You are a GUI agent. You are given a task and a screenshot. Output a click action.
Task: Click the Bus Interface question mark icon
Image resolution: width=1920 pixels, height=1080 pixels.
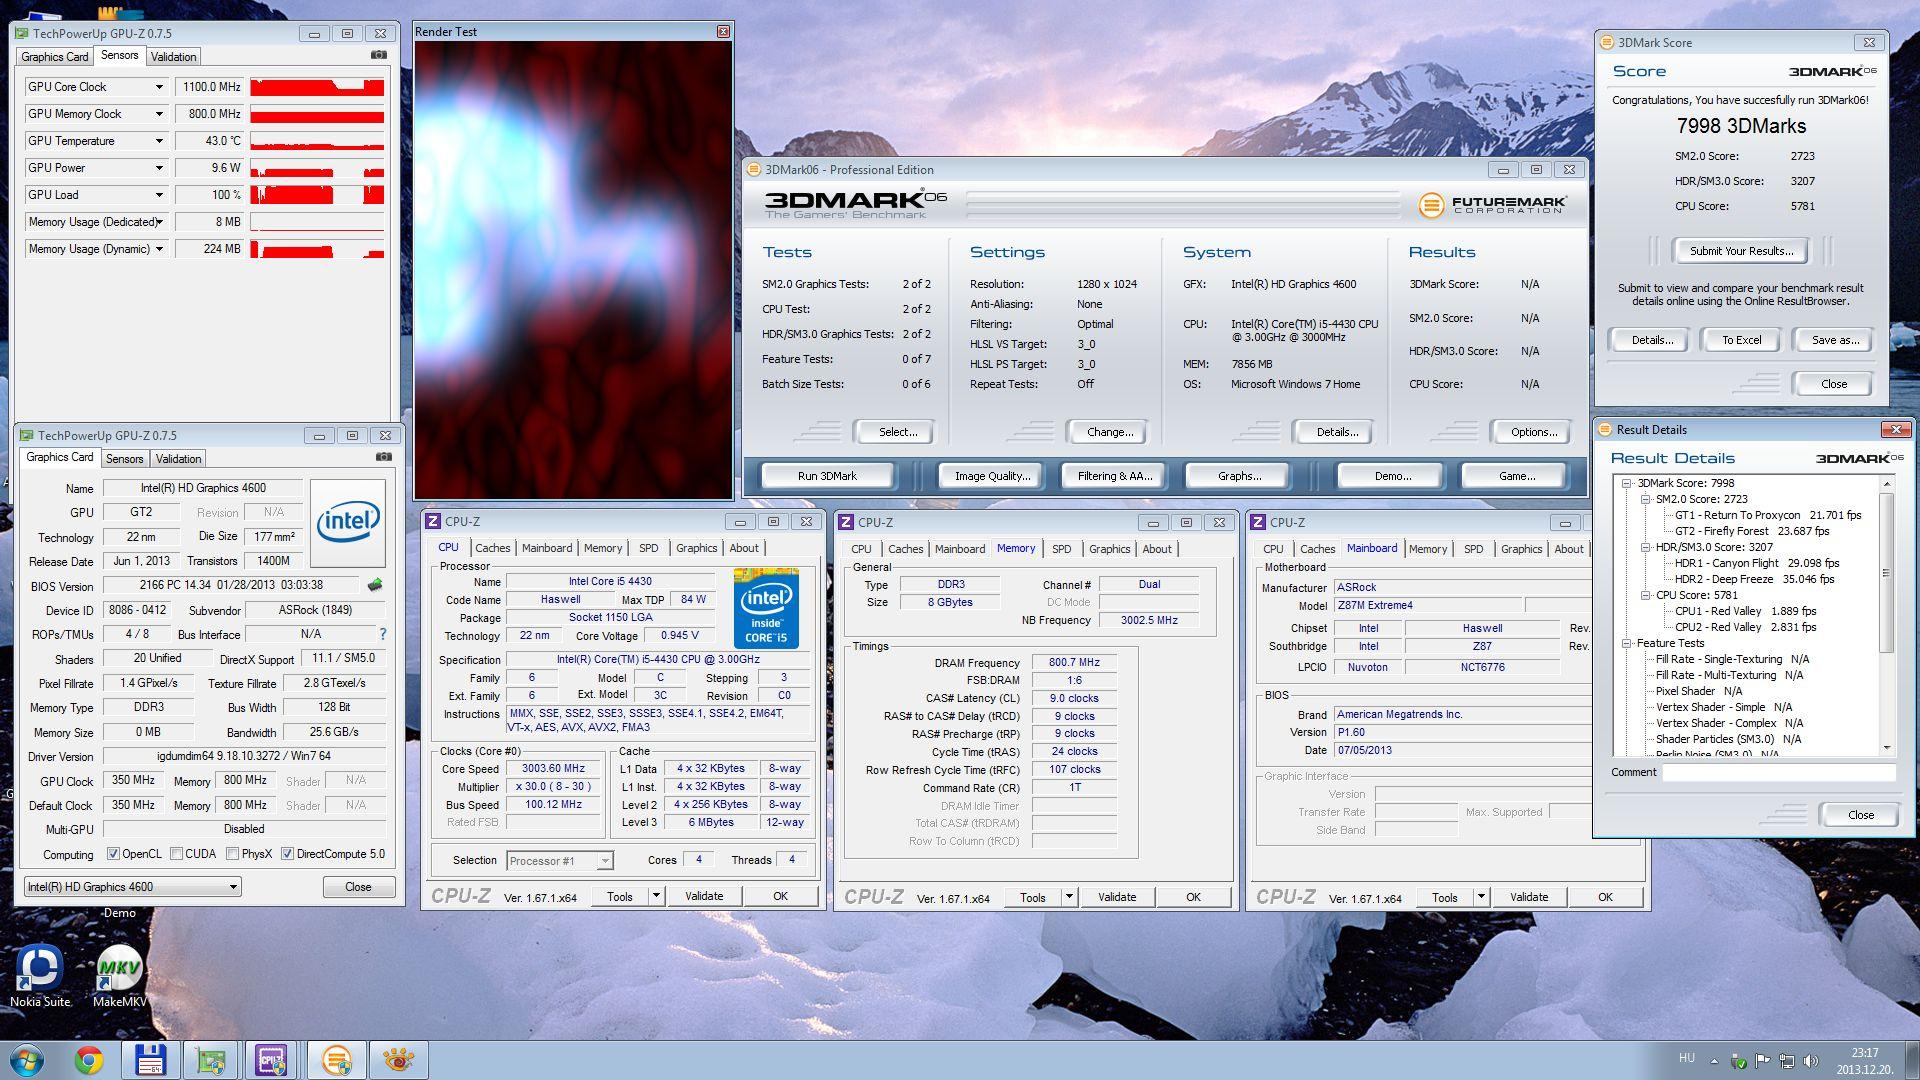382,634
